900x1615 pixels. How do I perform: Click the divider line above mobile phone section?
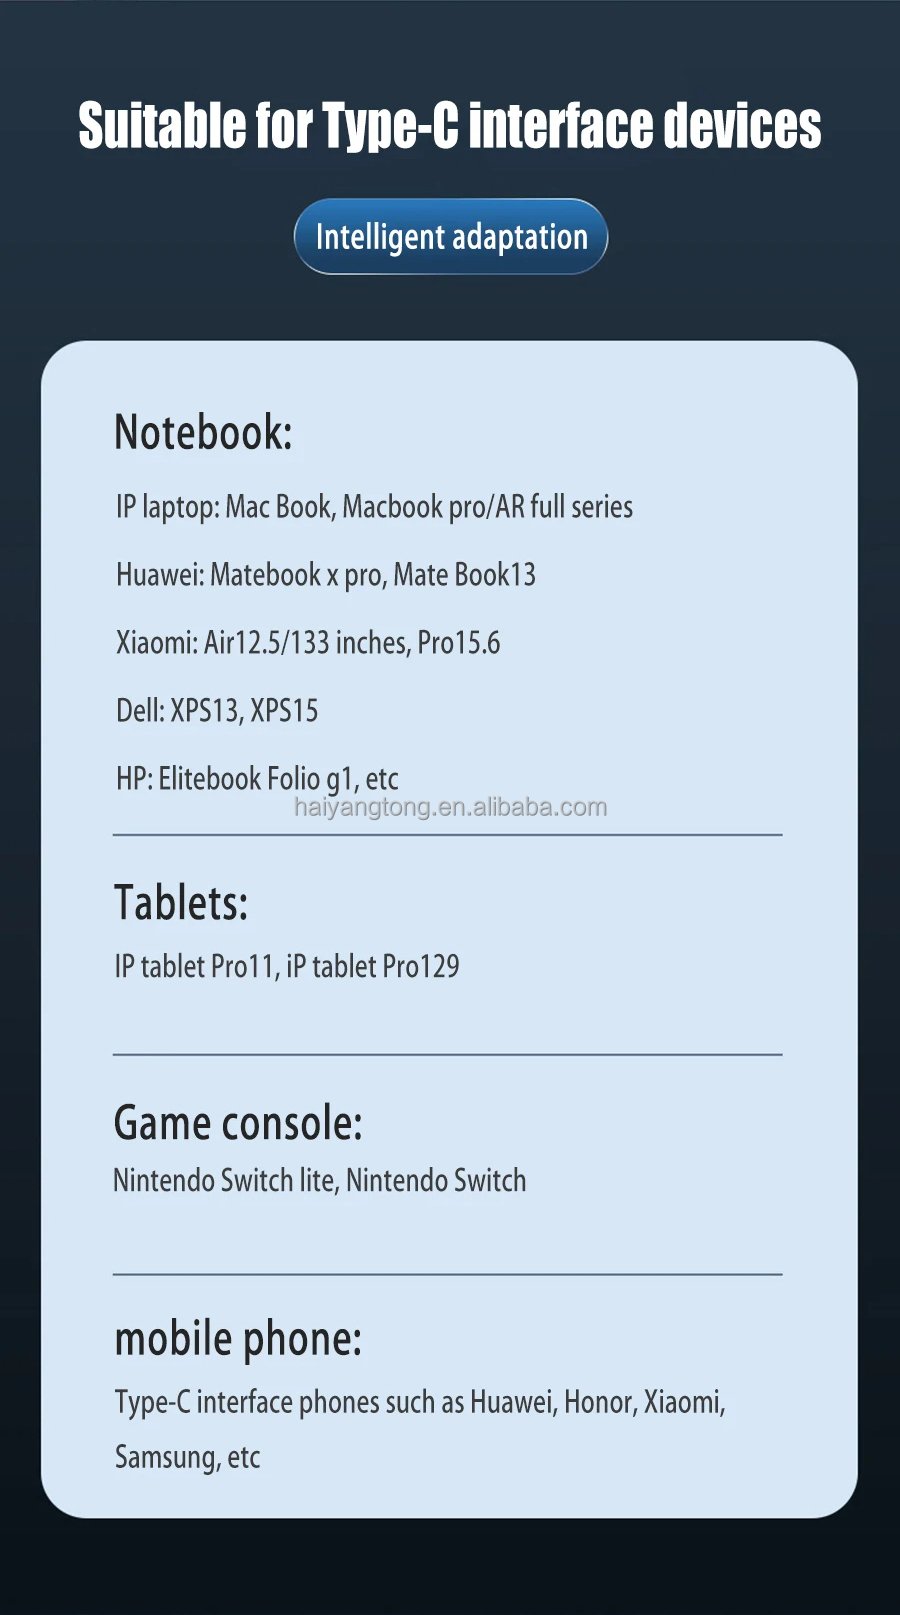(447, 1274)
